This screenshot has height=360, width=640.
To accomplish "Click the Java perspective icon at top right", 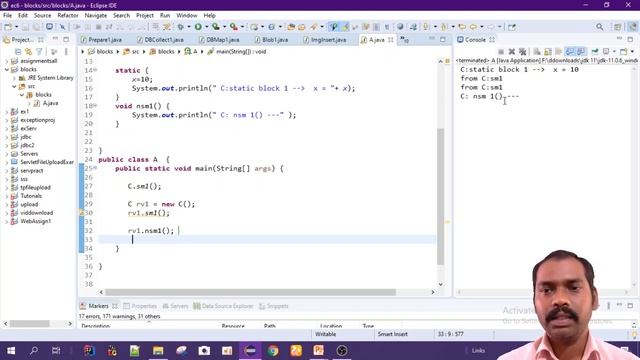I will (633, 27).
